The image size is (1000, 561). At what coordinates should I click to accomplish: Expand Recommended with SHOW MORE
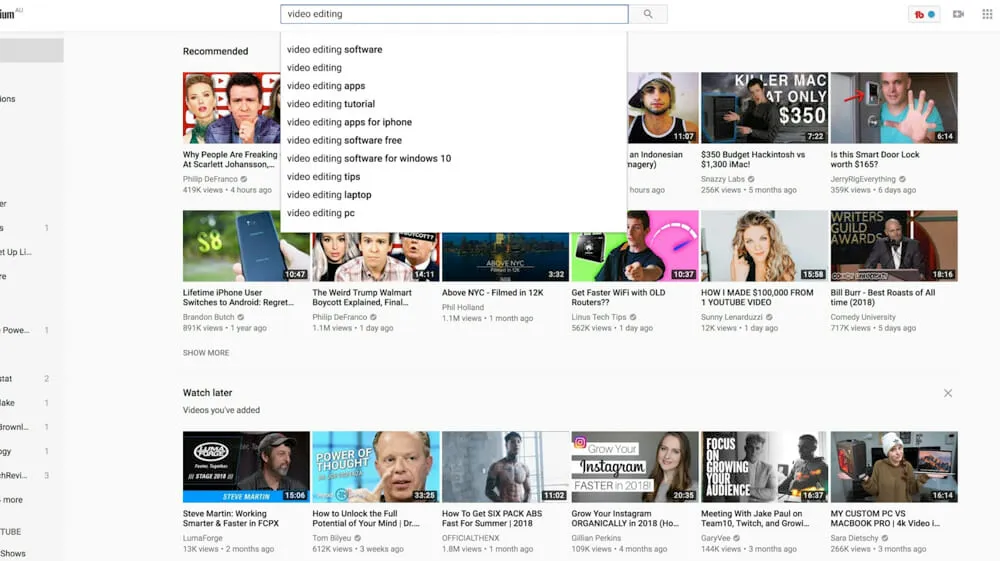pyautogui.click(x=206, y=353)
